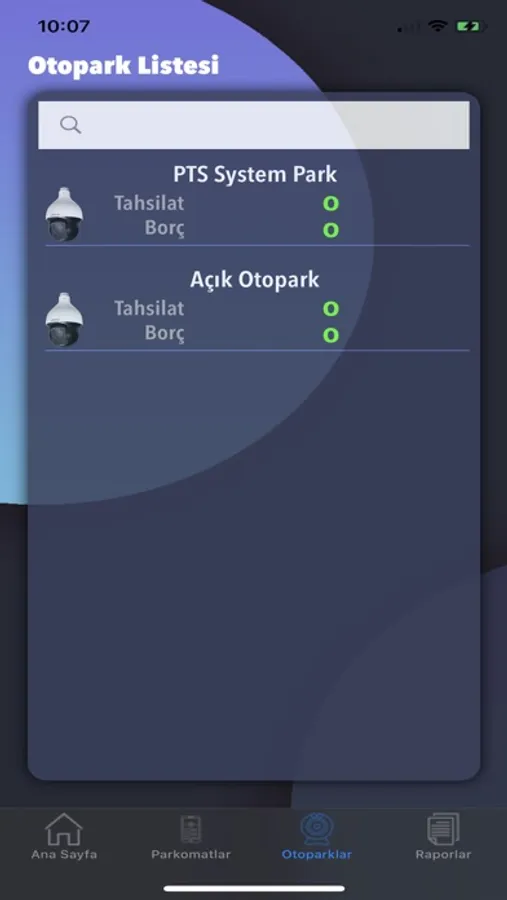Tap the search magnifier icon
The width and height of the screenshot is (507, 900).
pyautogui.click(x=71, y=125)
